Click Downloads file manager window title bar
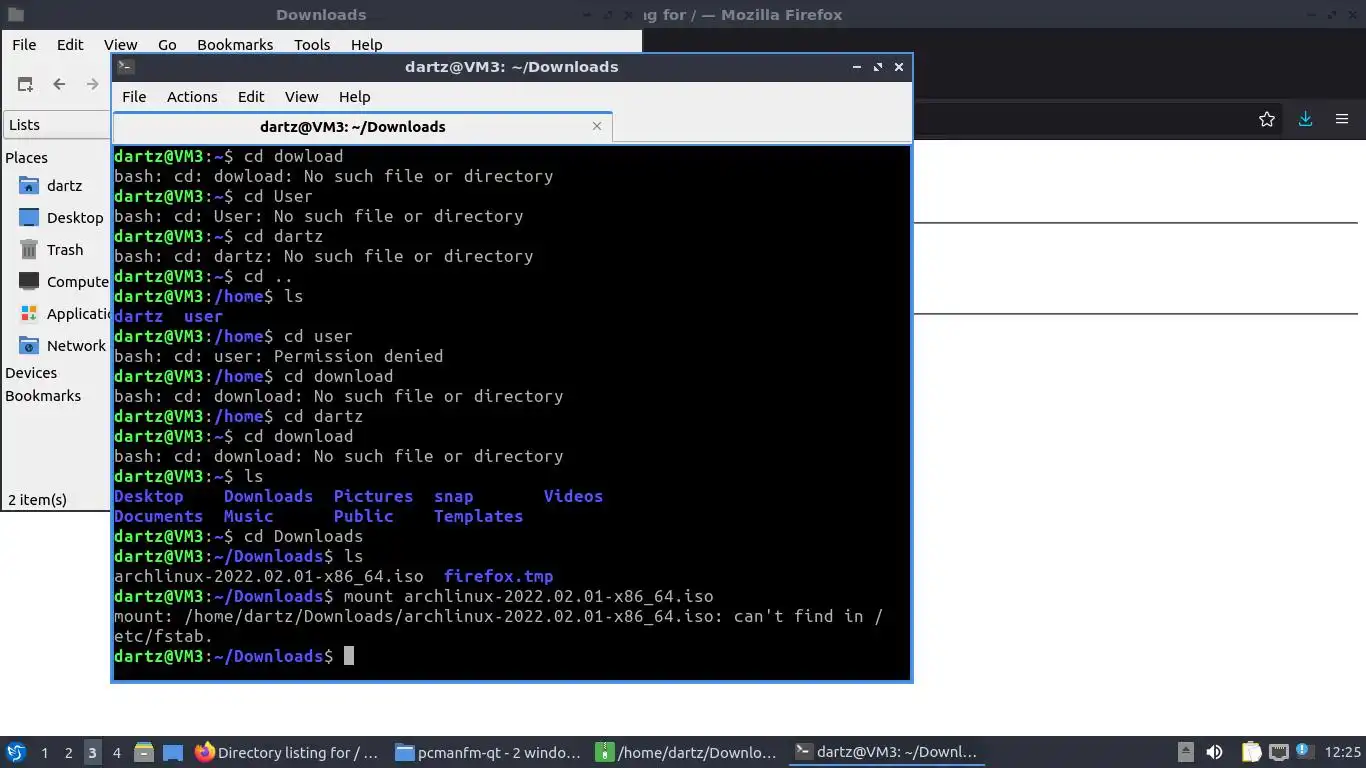Image resolution: width=1366 pixels, height=768 pixels. [x=321, y=15]
